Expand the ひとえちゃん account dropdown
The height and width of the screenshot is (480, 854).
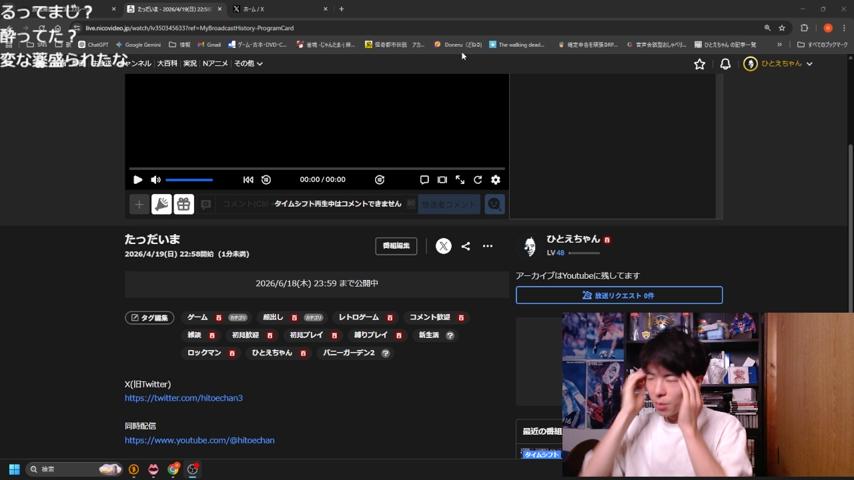point(779,64)
